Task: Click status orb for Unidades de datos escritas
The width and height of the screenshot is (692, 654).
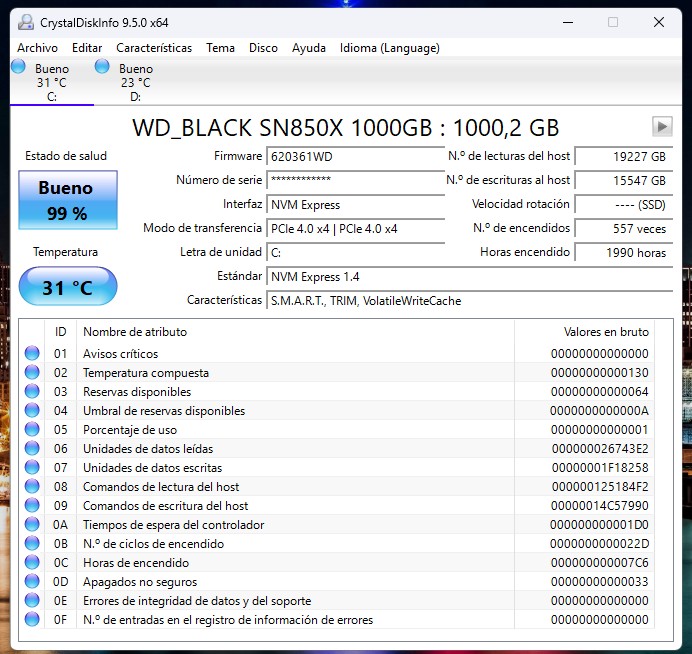Action: 32,467
